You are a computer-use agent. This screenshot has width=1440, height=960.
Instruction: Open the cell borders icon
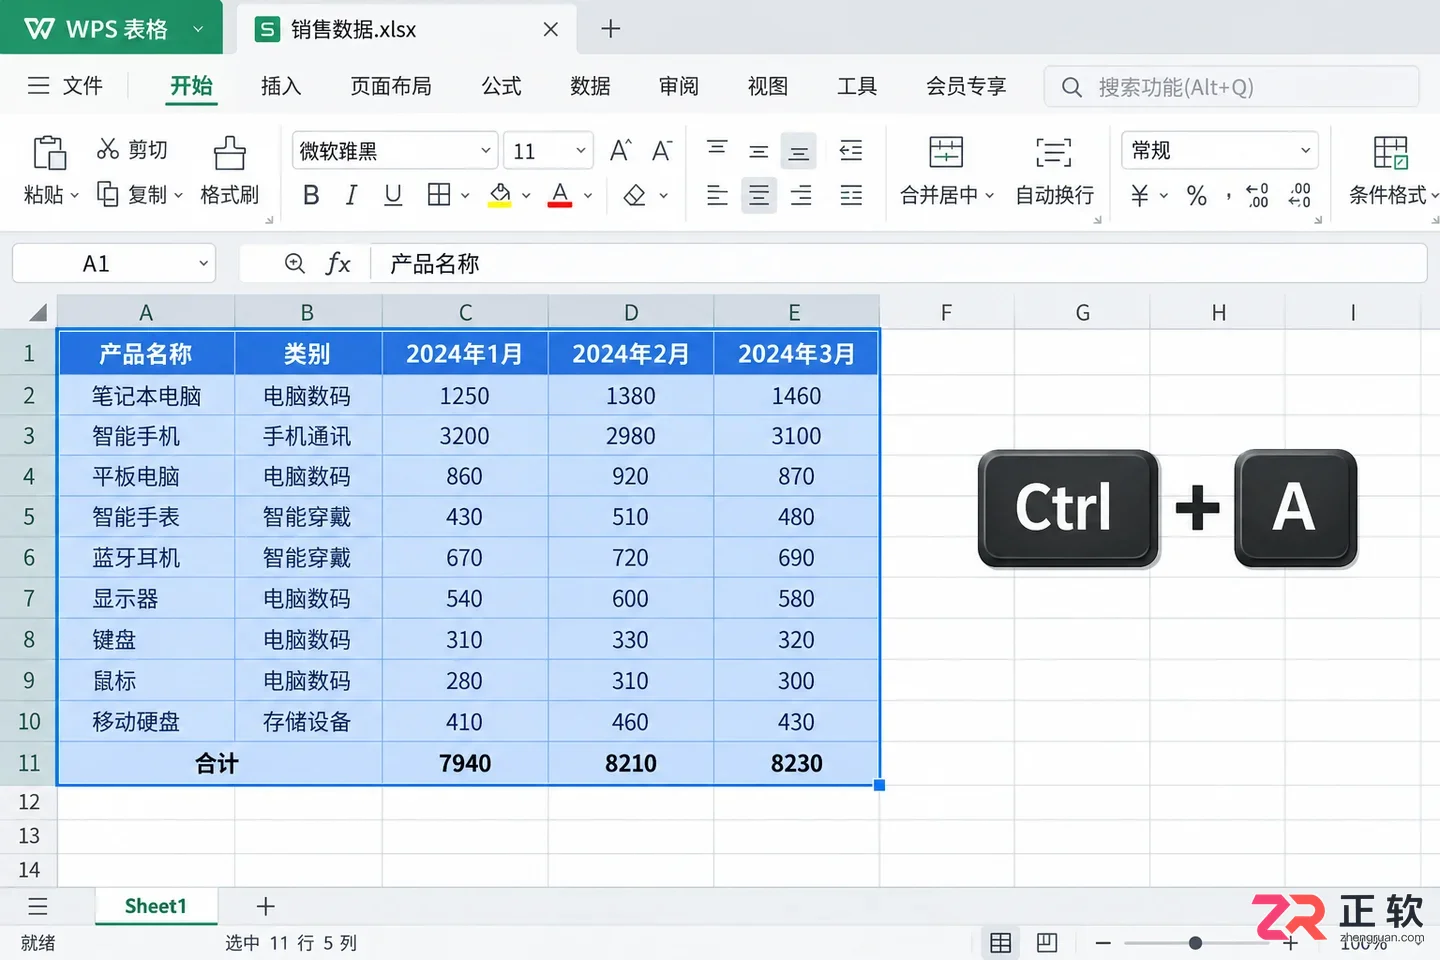[x=439, y=194]
